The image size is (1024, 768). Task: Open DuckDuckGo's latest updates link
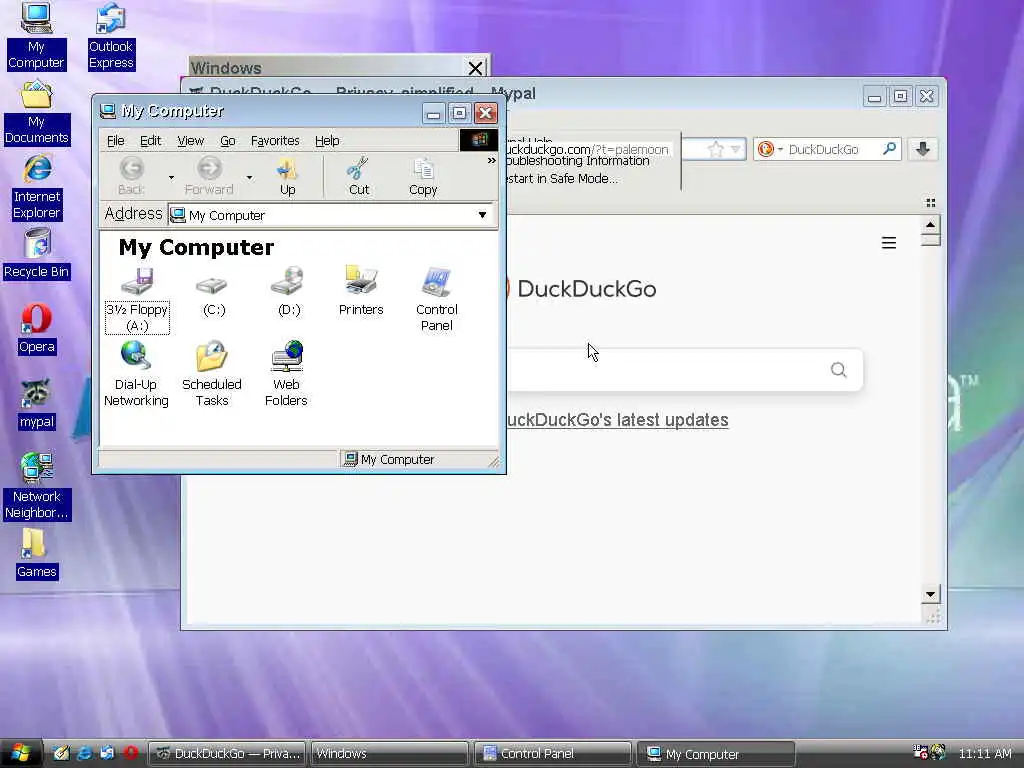(618, 419)
